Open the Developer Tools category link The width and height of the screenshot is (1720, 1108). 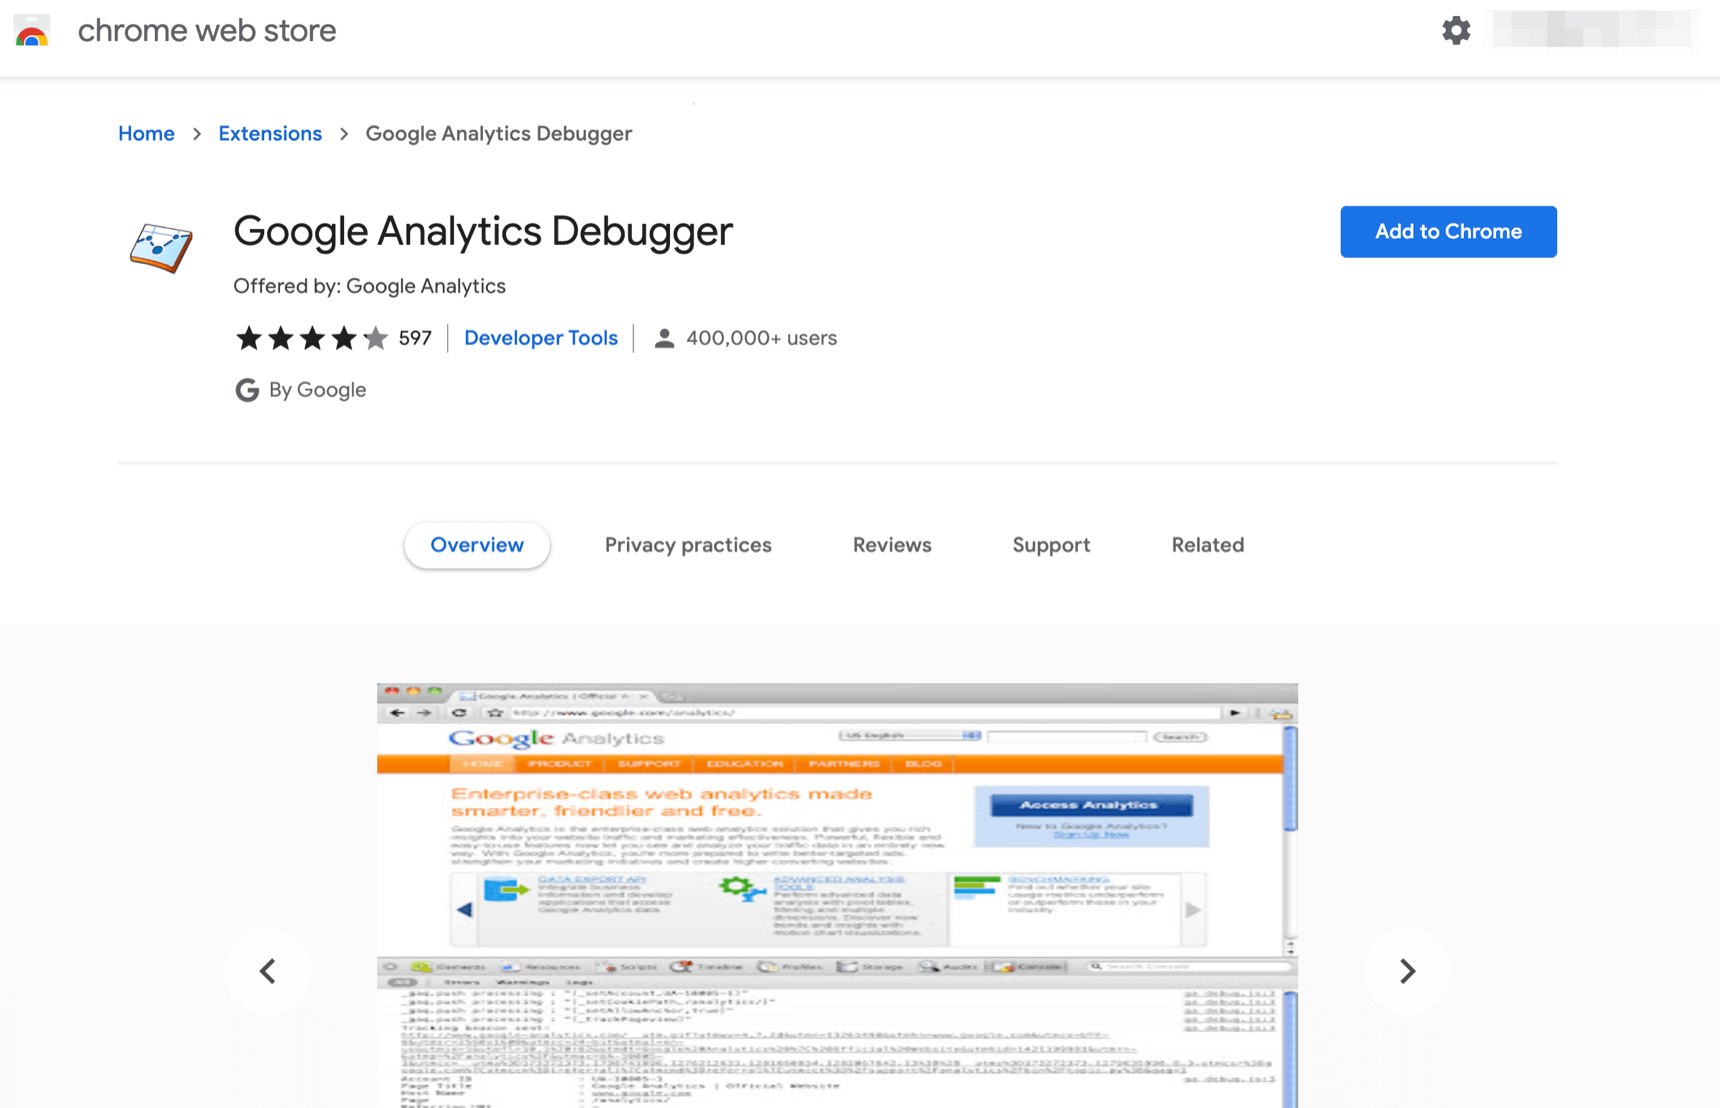pyautogui.click(x=541, y=338)
